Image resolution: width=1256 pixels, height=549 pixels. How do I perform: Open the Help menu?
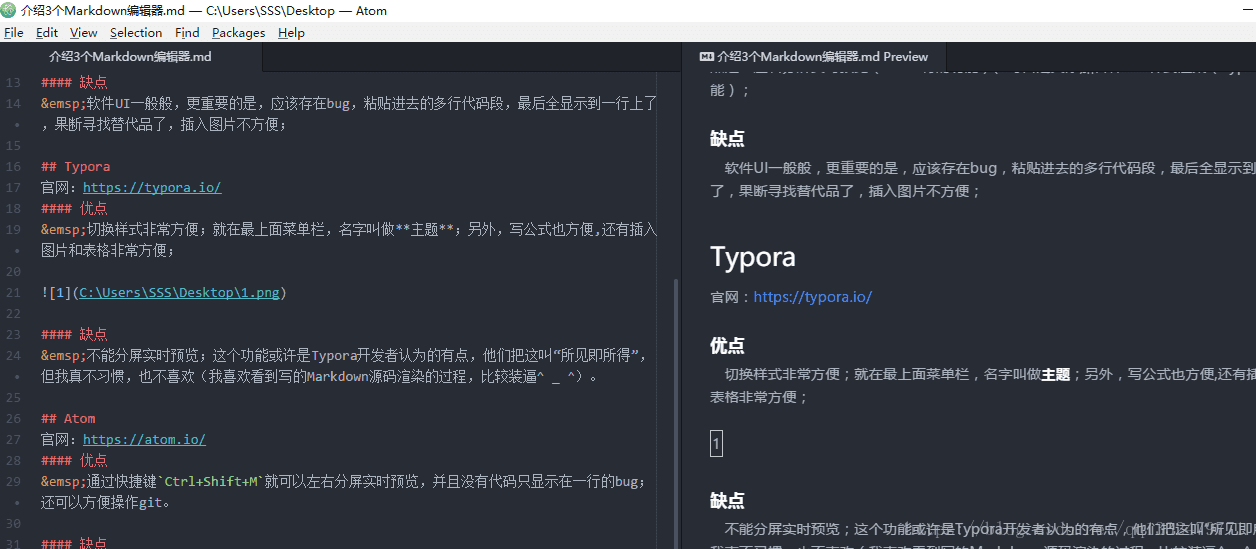[x=291, y=32]
